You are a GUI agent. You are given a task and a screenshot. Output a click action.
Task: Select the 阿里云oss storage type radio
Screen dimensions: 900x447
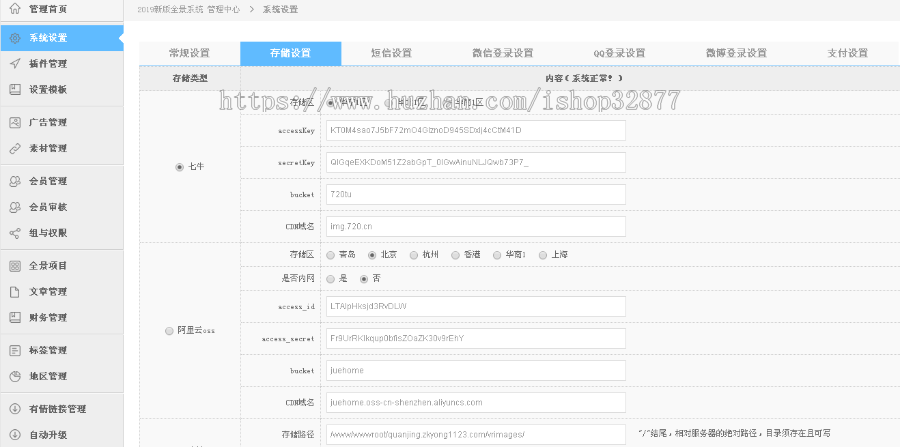(x=169, y=331)
